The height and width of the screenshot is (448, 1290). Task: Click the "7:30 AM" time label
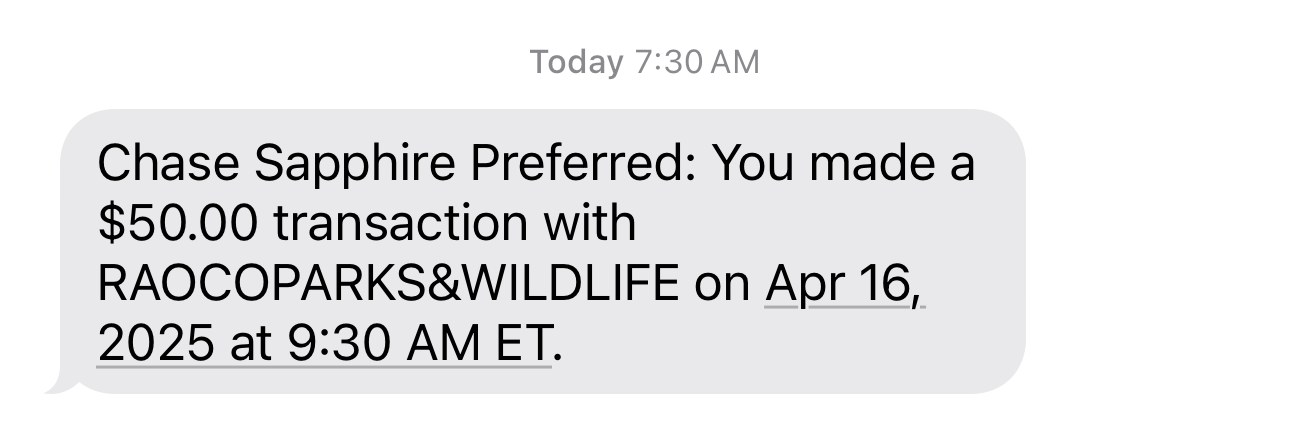click(x=697, y=62)
